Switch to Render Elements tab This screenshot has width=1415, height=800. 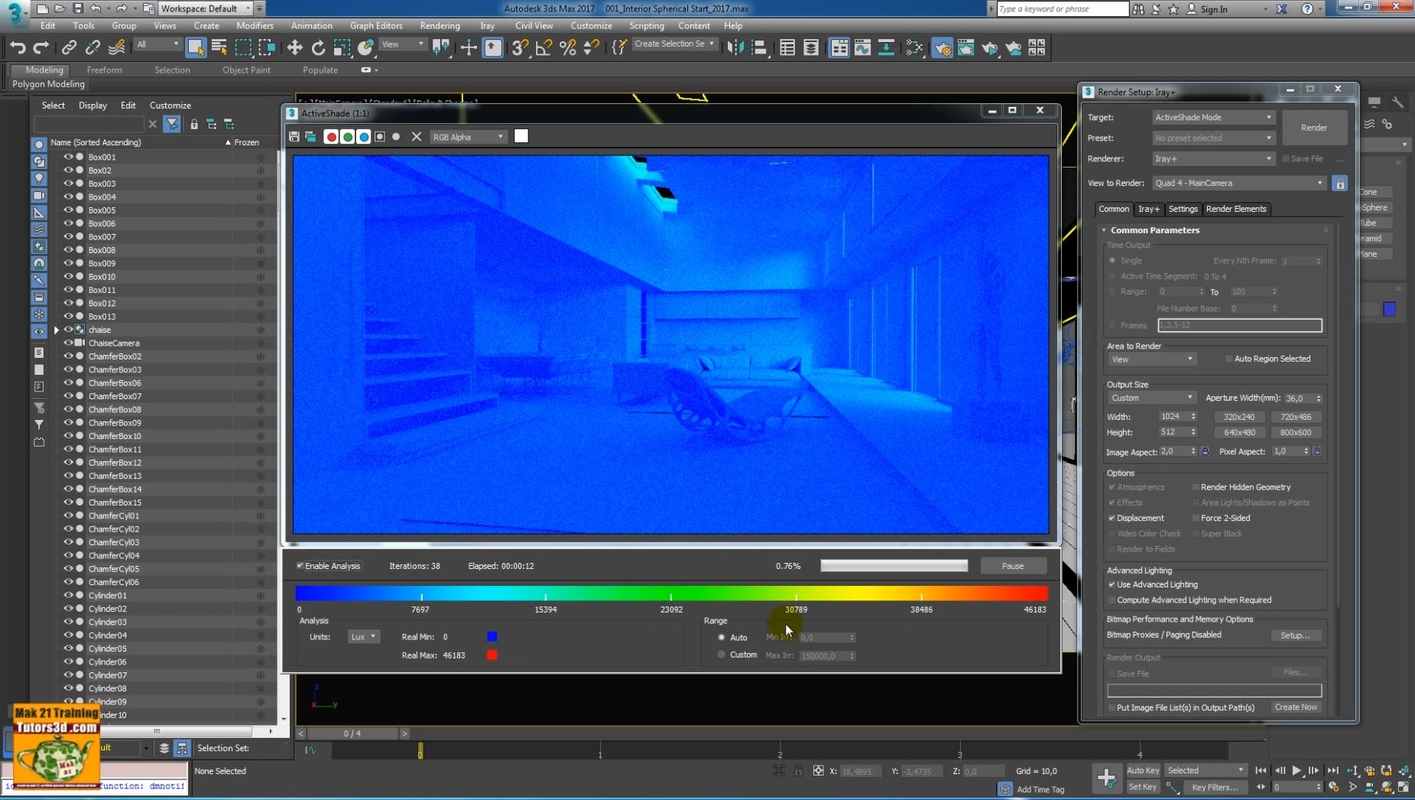(x=1236, y=209)
